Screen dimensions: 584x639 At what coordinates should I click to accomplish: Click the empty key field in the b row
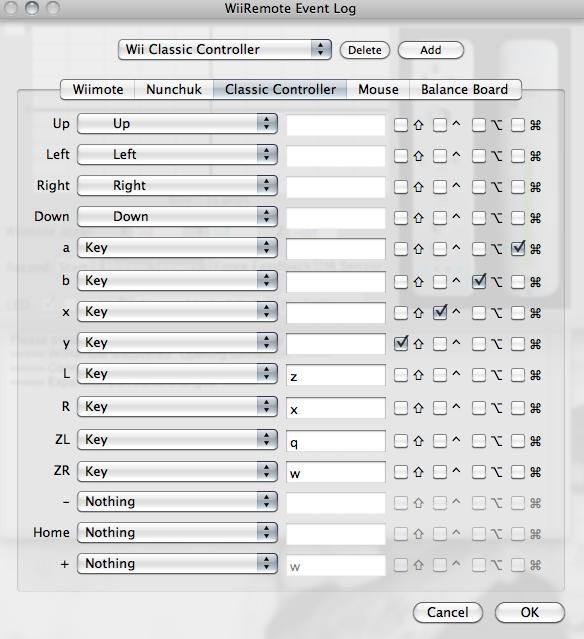pos(336,282)
